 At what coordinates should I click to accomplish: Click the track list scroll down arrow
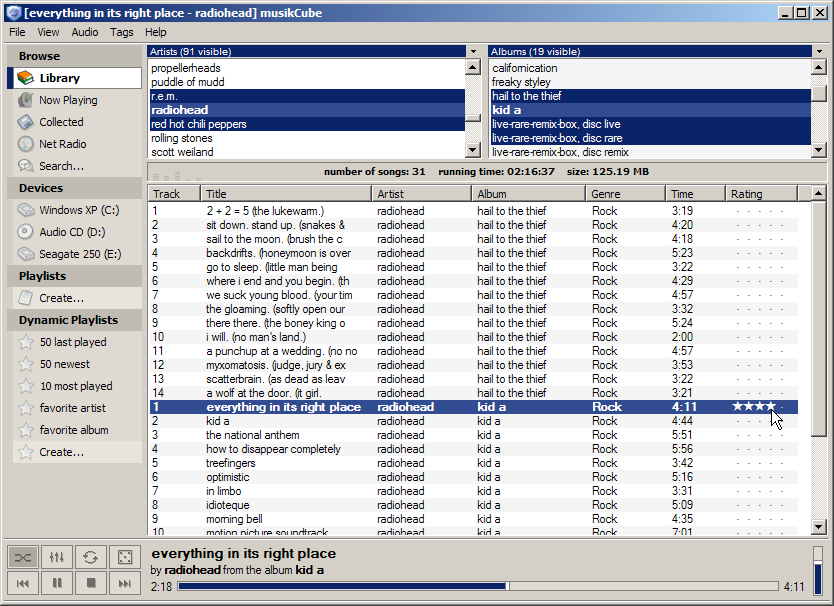(819, 527)
